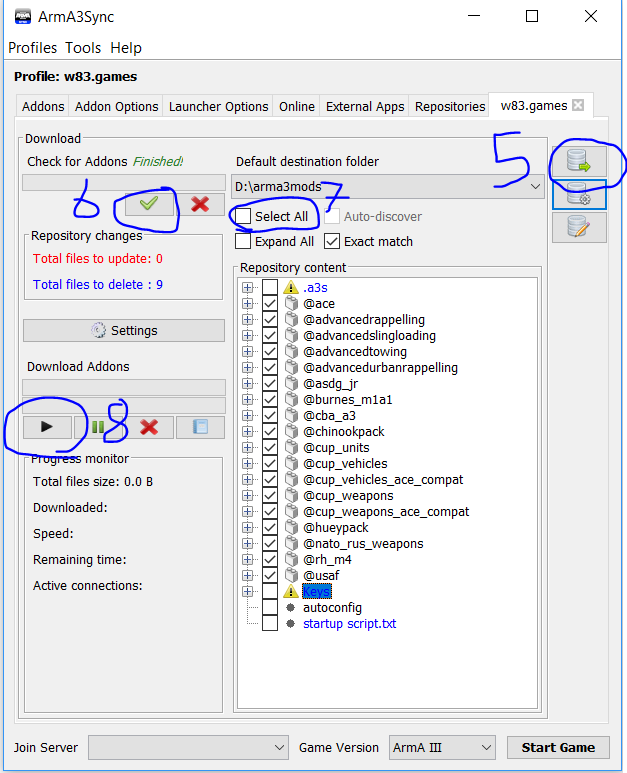Image resolution: width=627 pixels, height=773 pixels.
Task: Click the package icon beside @chinookpack
Action: pyautogui.click(x=292, y=431)
